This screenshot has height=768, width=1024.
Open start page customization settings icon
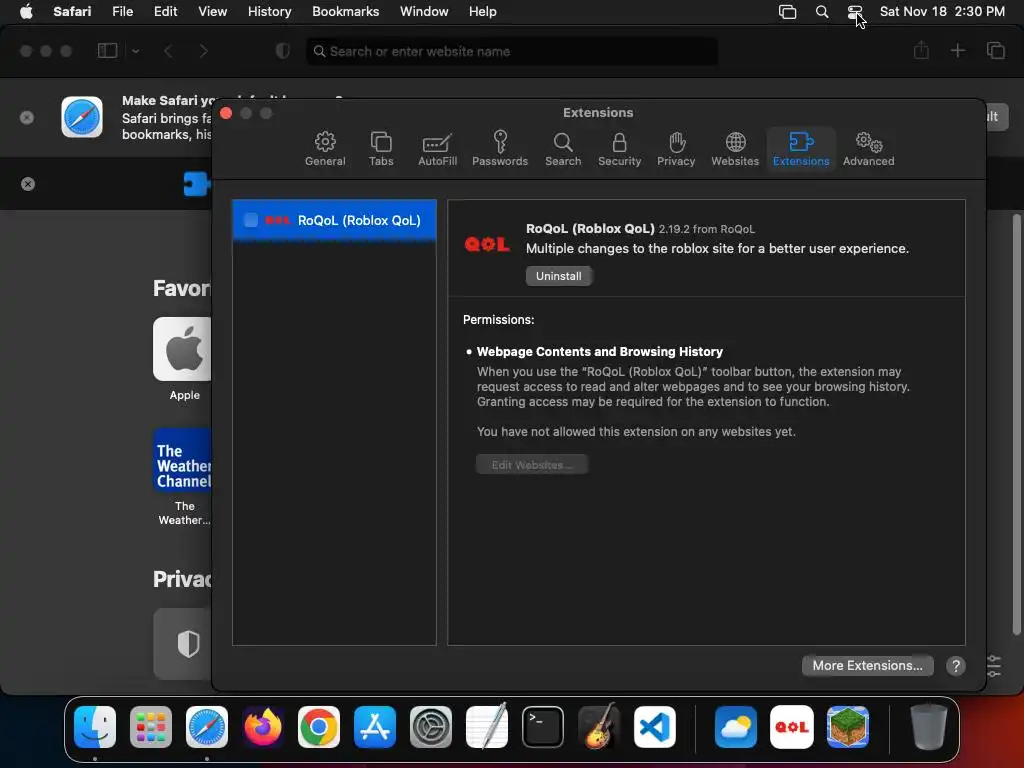tap(993, 666)
